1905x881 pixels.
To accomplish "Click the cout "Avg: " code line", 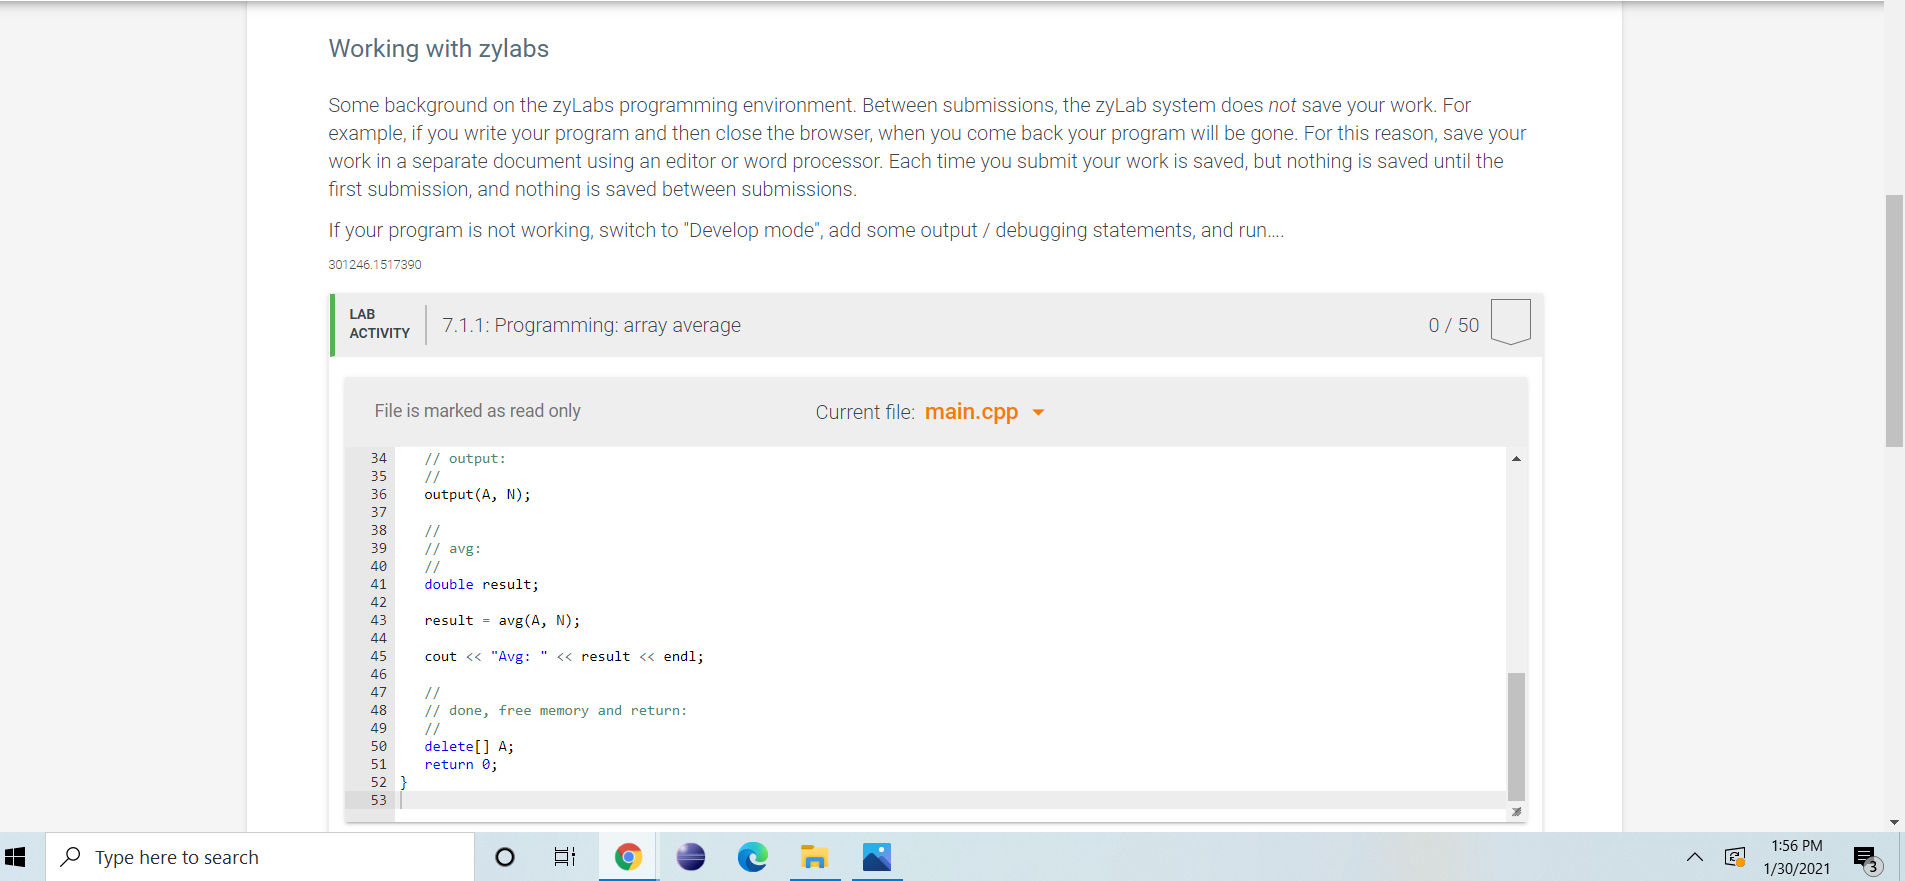I will 564,657.
